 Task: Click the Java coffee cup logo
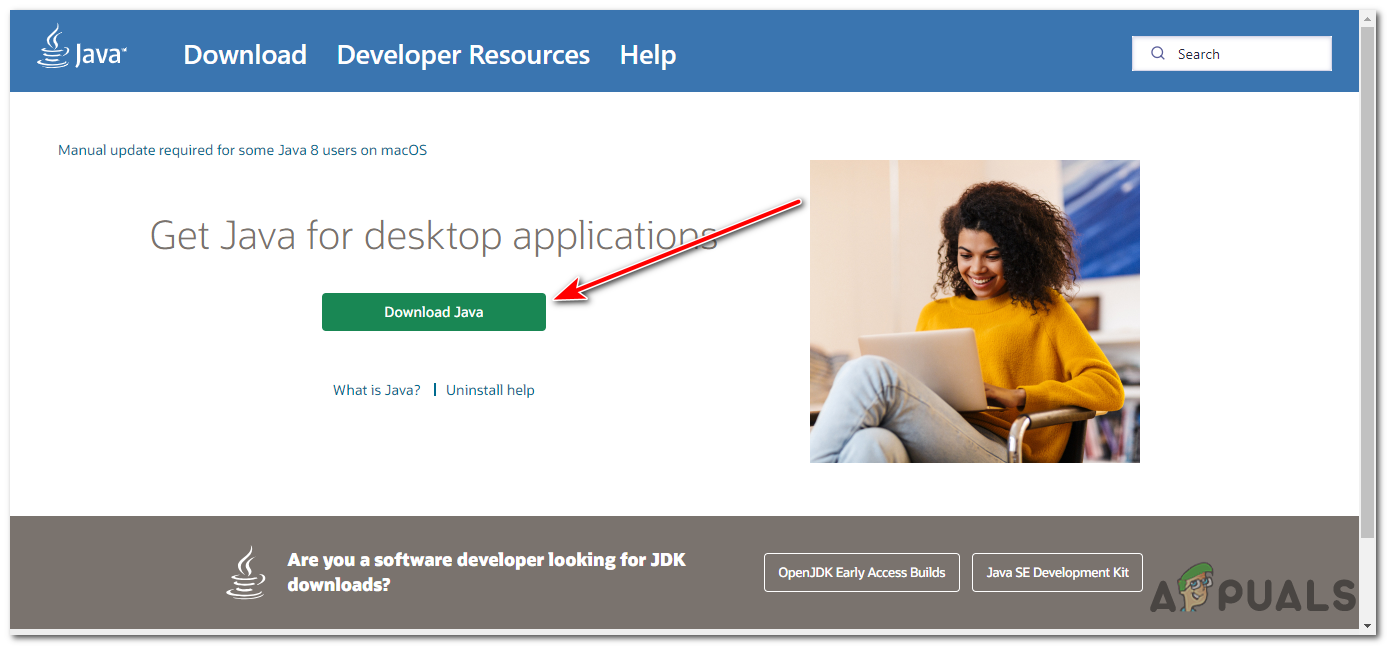[53, 49]
